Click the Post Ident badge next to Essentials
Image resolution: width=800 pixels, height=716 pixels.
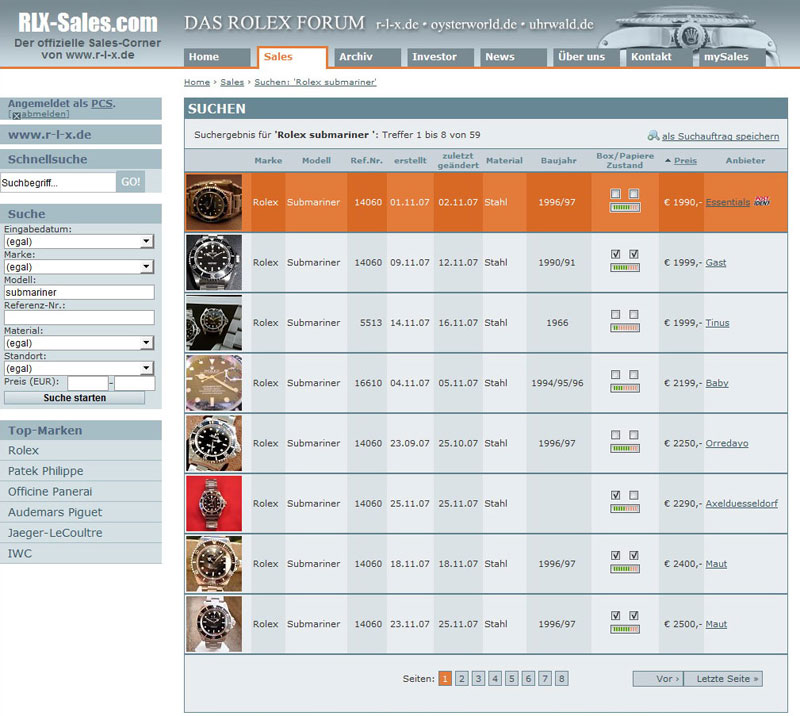coord(762,201)
